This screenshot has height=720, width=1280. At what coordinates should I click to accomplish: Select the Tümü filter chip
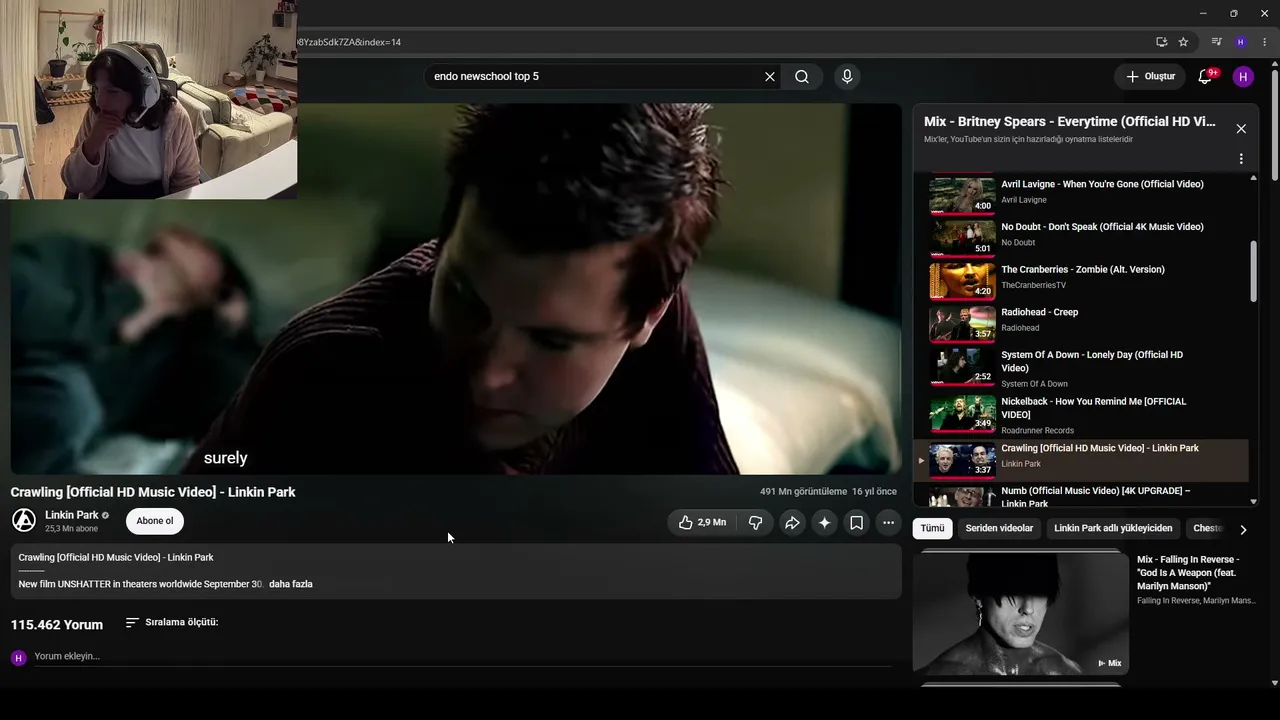pos(932,528)
